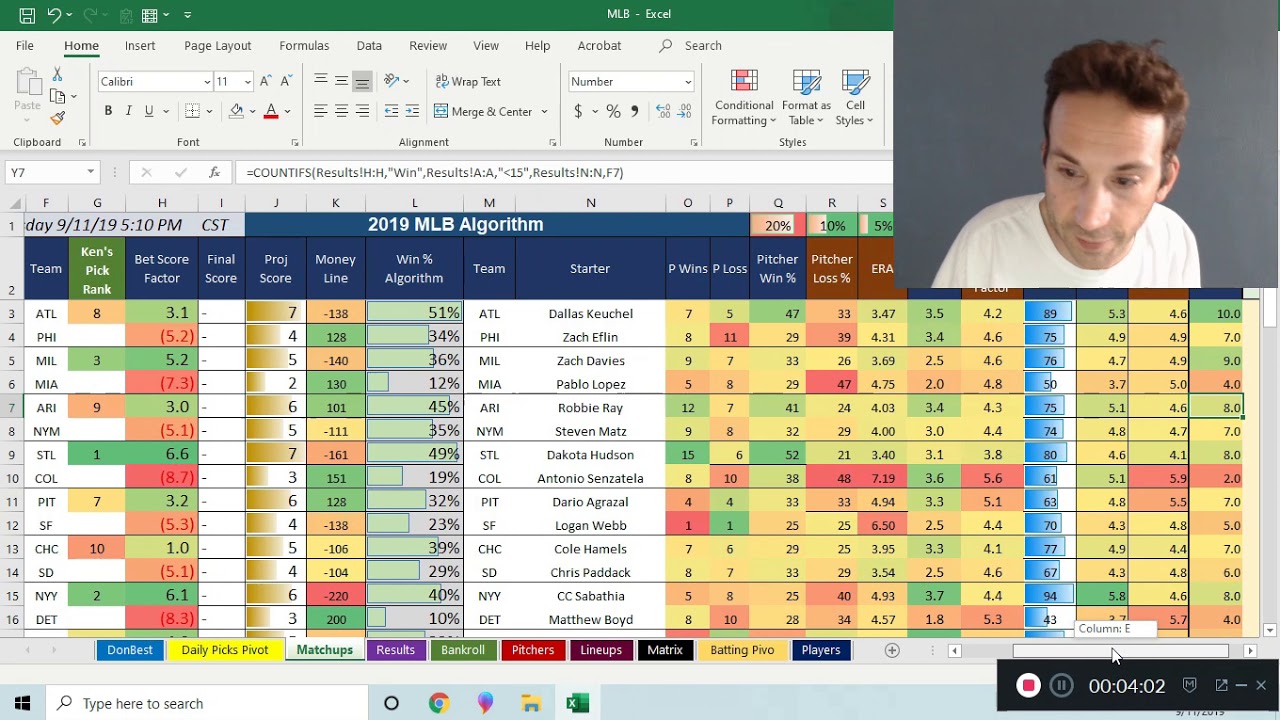Screen dimensions: 1280x720
Task: Center cell text horizontally
Action: click(x=341, y=111)
